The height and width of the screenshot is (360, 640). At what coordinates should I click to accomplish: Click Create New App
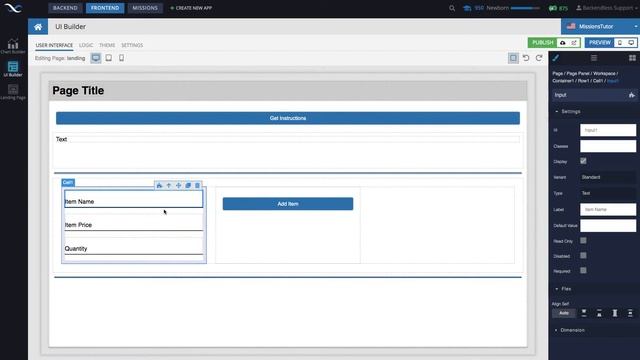191,8
